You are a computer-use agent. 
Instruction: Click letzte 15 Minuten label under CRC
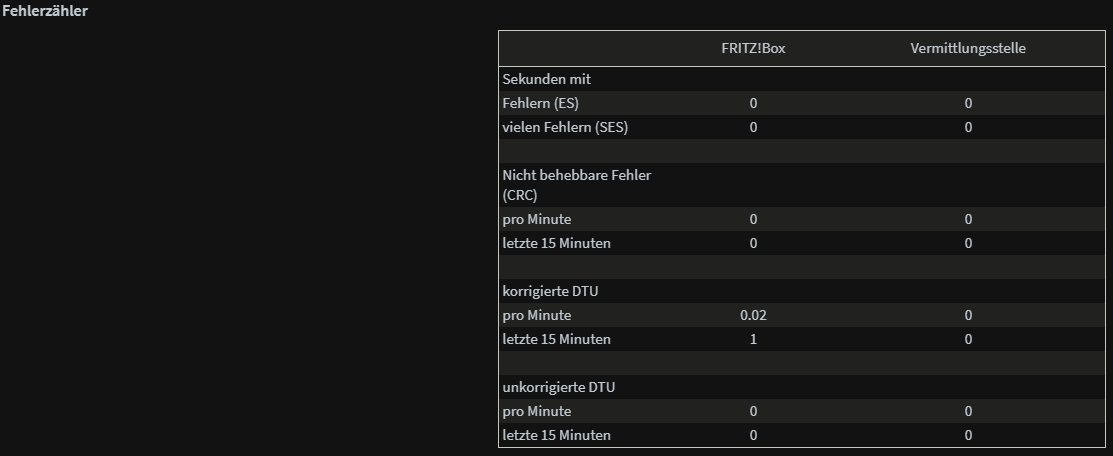[556, 243]
